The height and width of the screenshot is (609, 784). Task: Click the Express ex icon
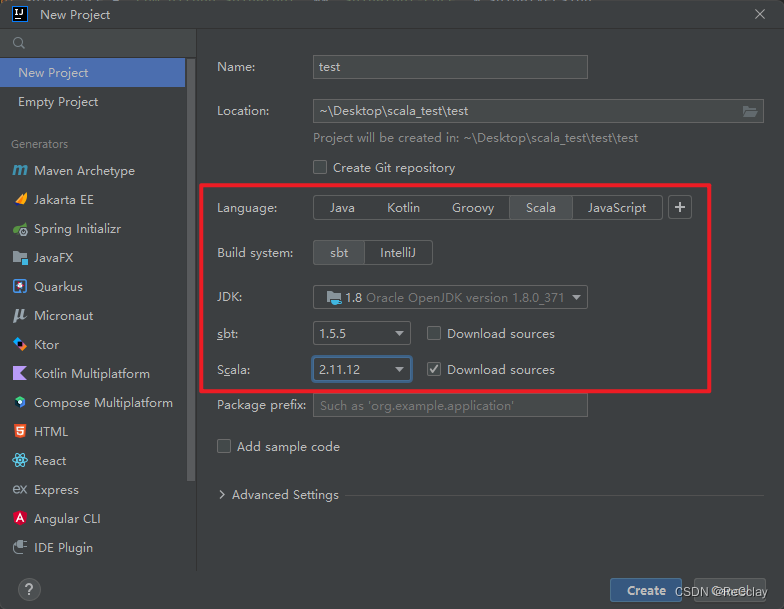tap(20, 490)
